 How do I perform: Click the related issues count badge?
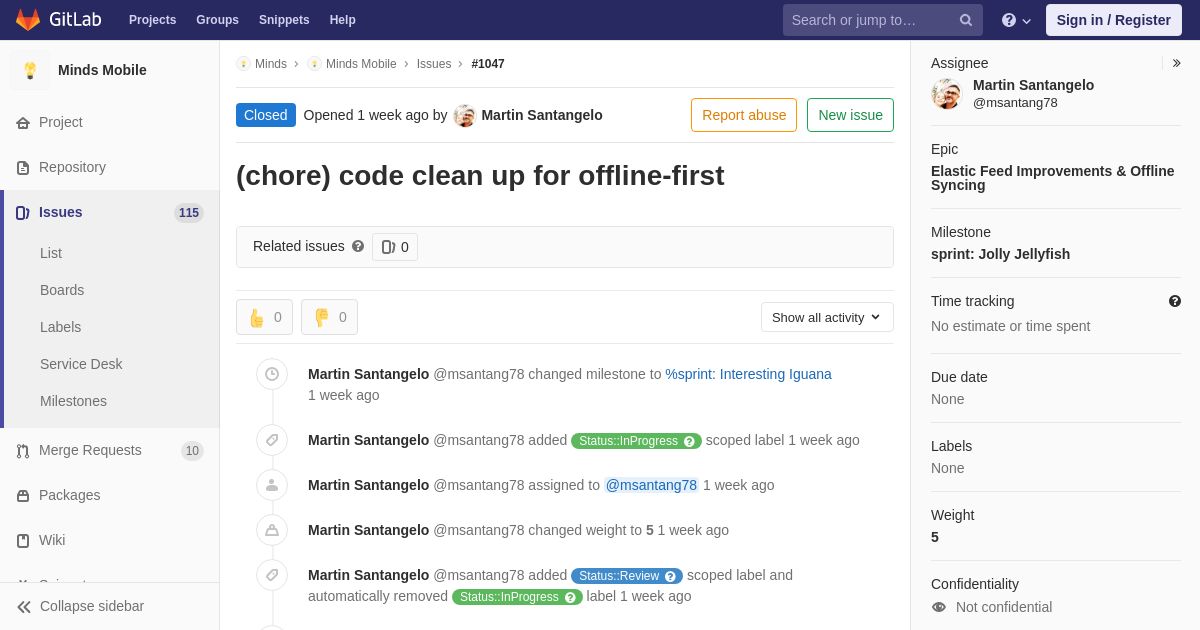(395, 247)
